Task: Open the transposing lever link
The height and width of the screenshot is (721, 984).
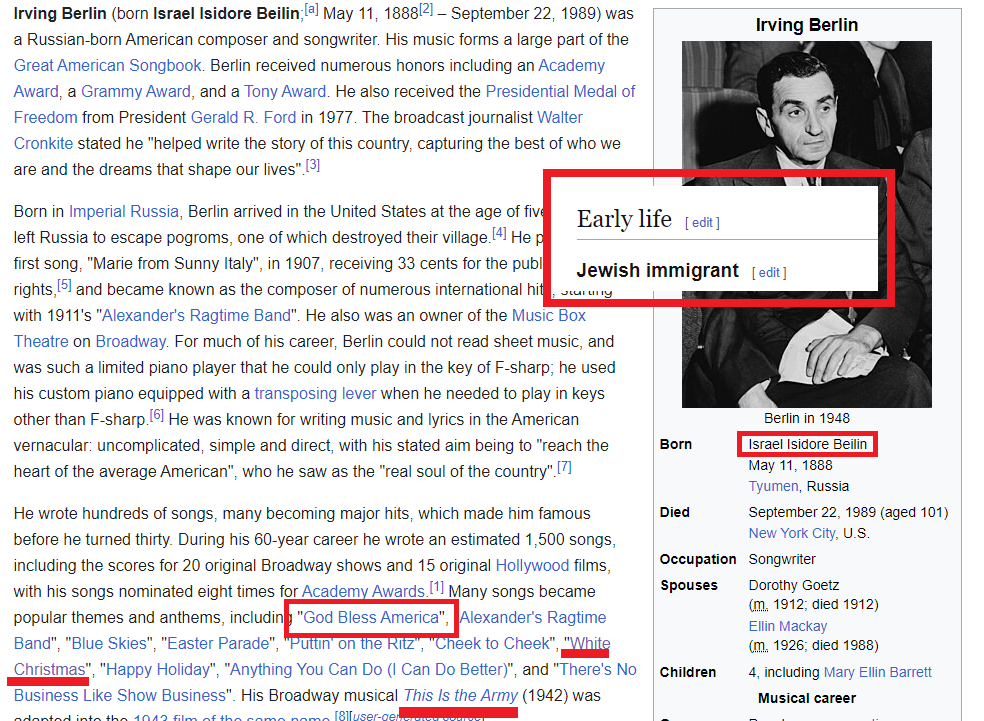Action: click(315, 393)
